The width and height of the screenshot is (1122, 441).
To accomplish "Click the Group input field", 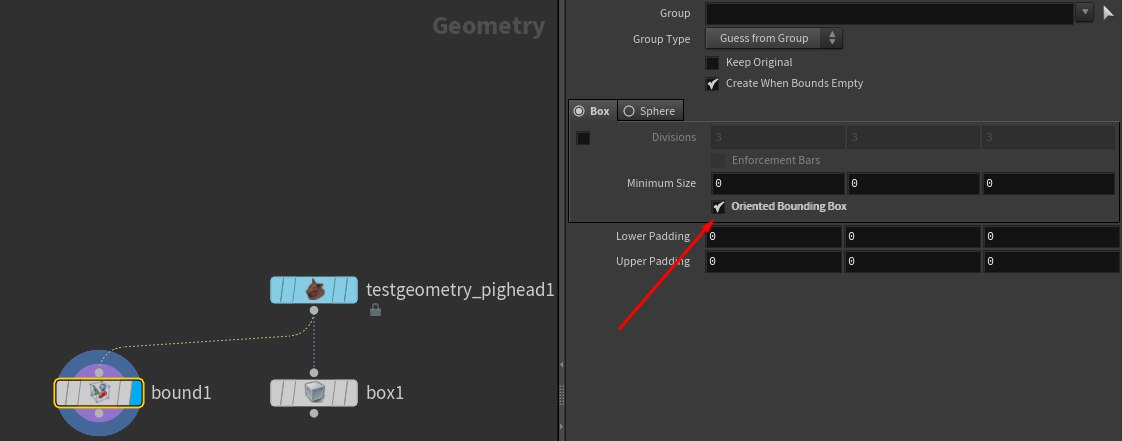I will pos(889,12).
